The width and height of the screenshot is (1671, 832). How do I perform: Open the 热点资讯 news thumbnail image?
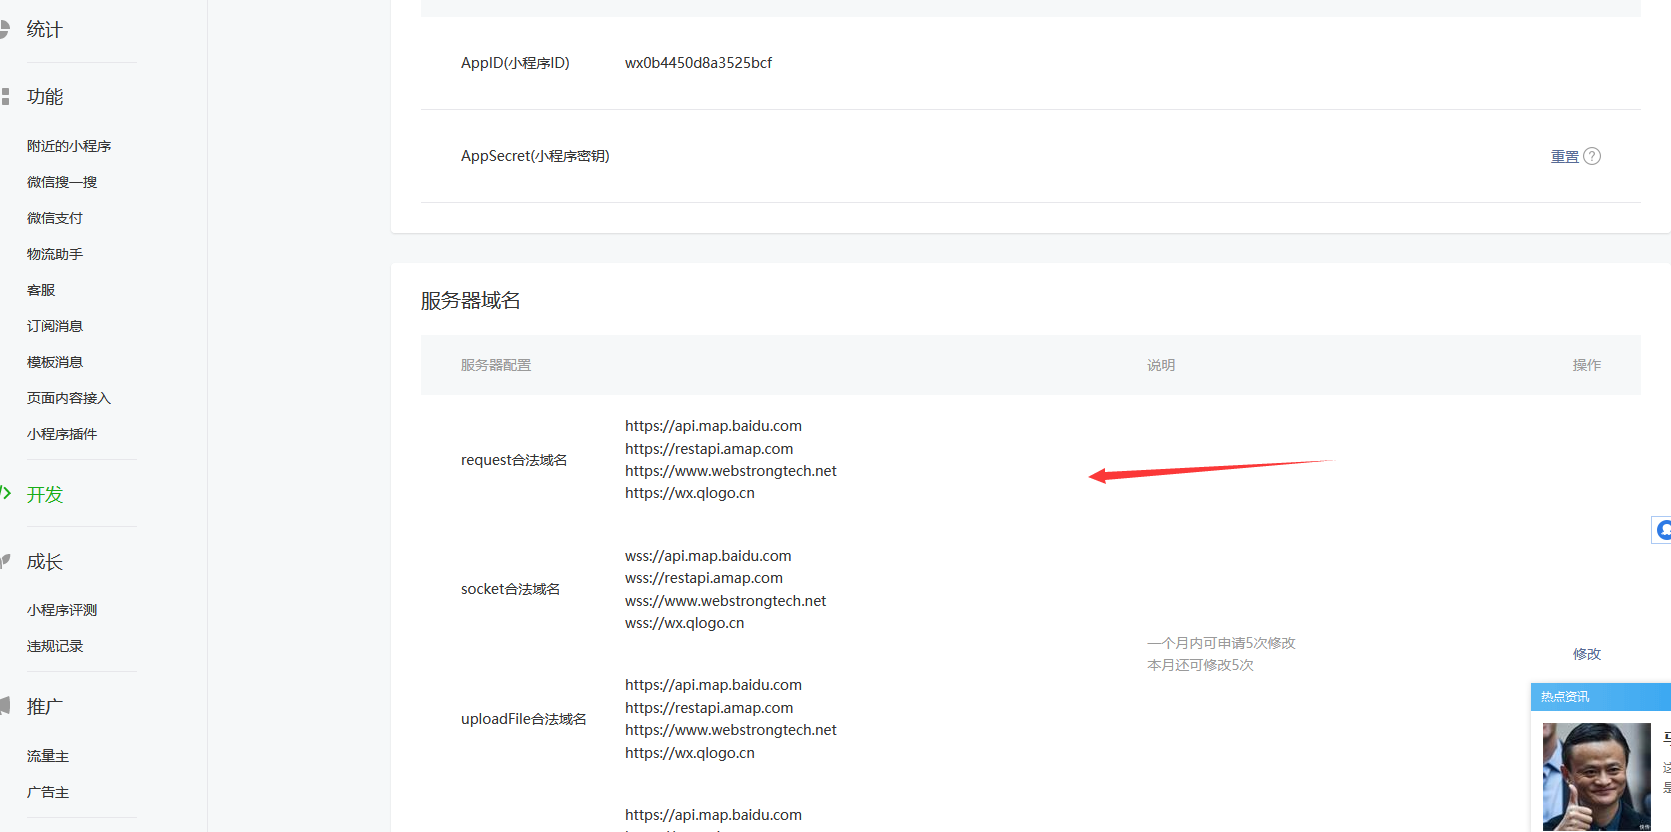(1596, 777)
